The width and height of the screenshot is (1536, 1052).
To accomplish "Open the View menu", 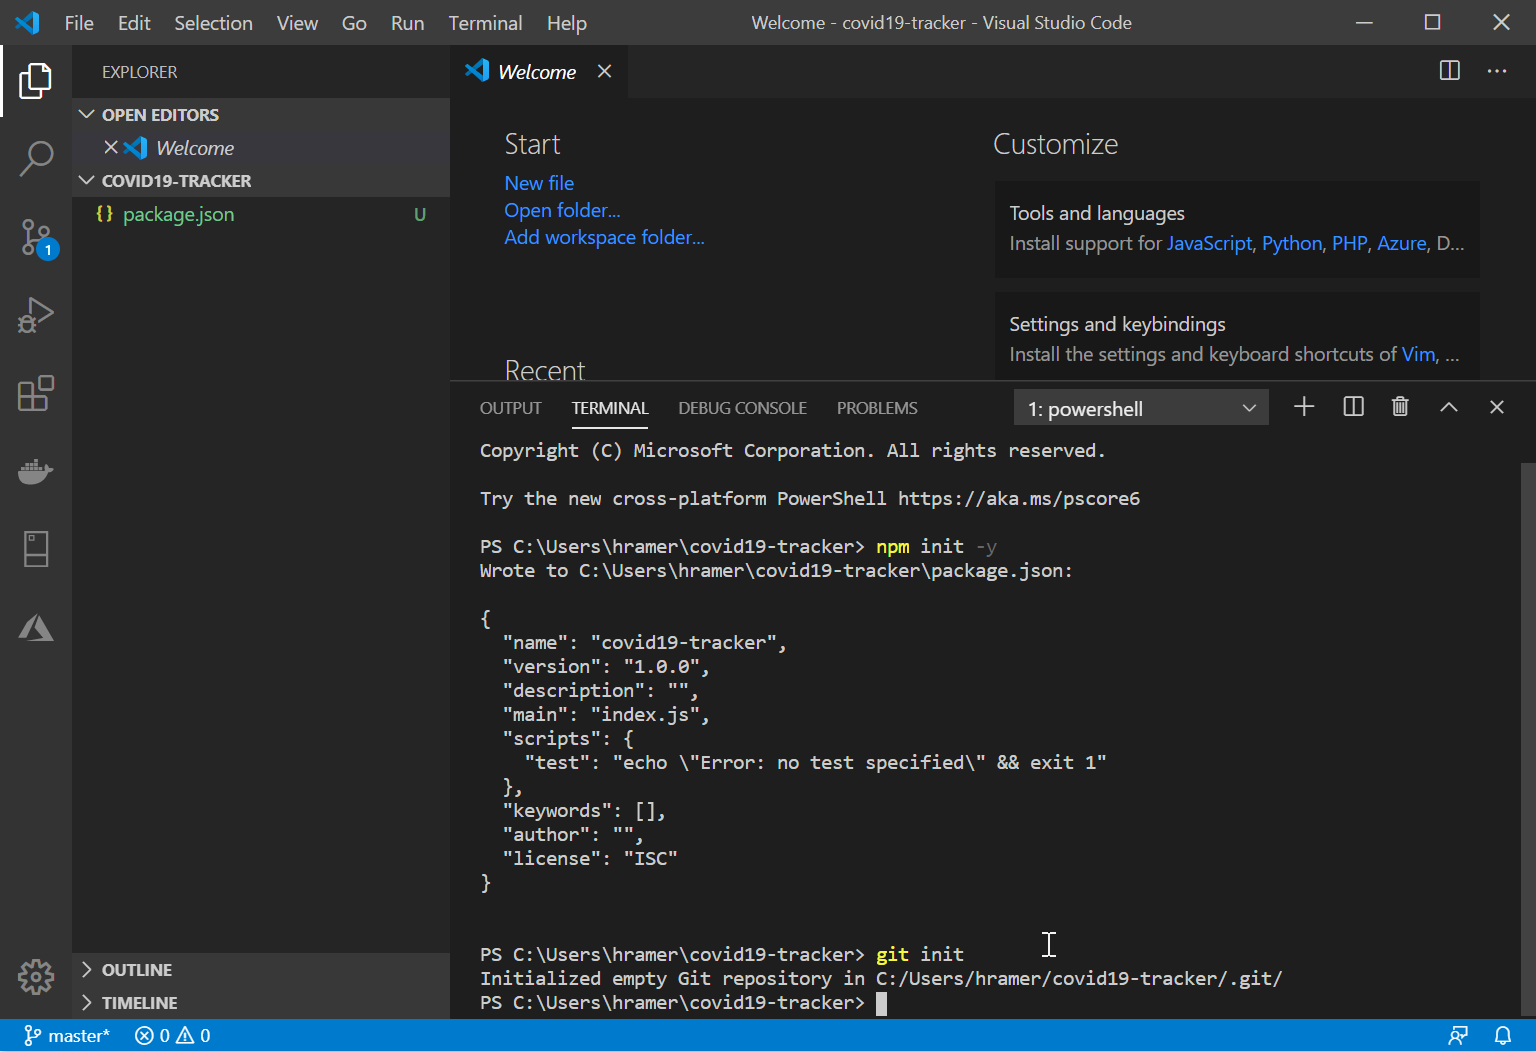I will (297, 22).
